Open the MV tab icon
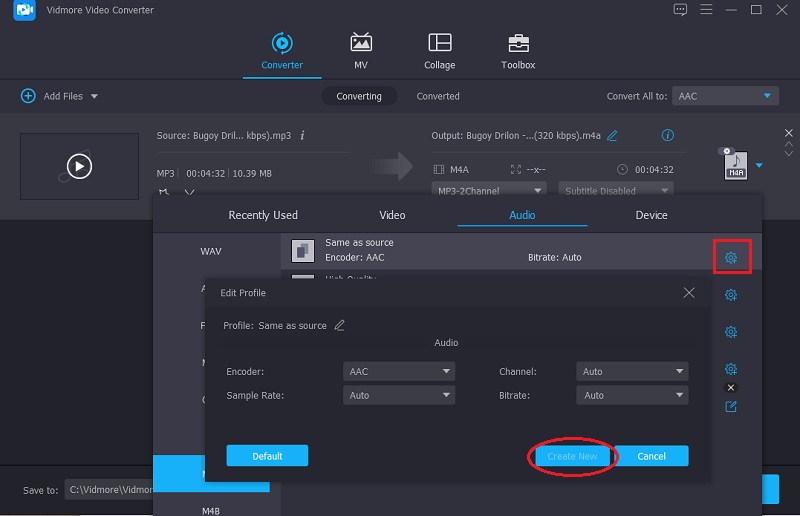This screenshot has width=800, height=516. click(x=361, y=43)
